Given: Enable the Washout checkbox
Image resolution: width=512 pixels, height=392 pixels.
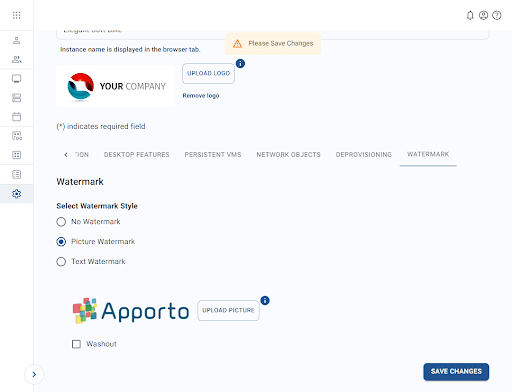Looking at the screenshot, I should [76, 344].
